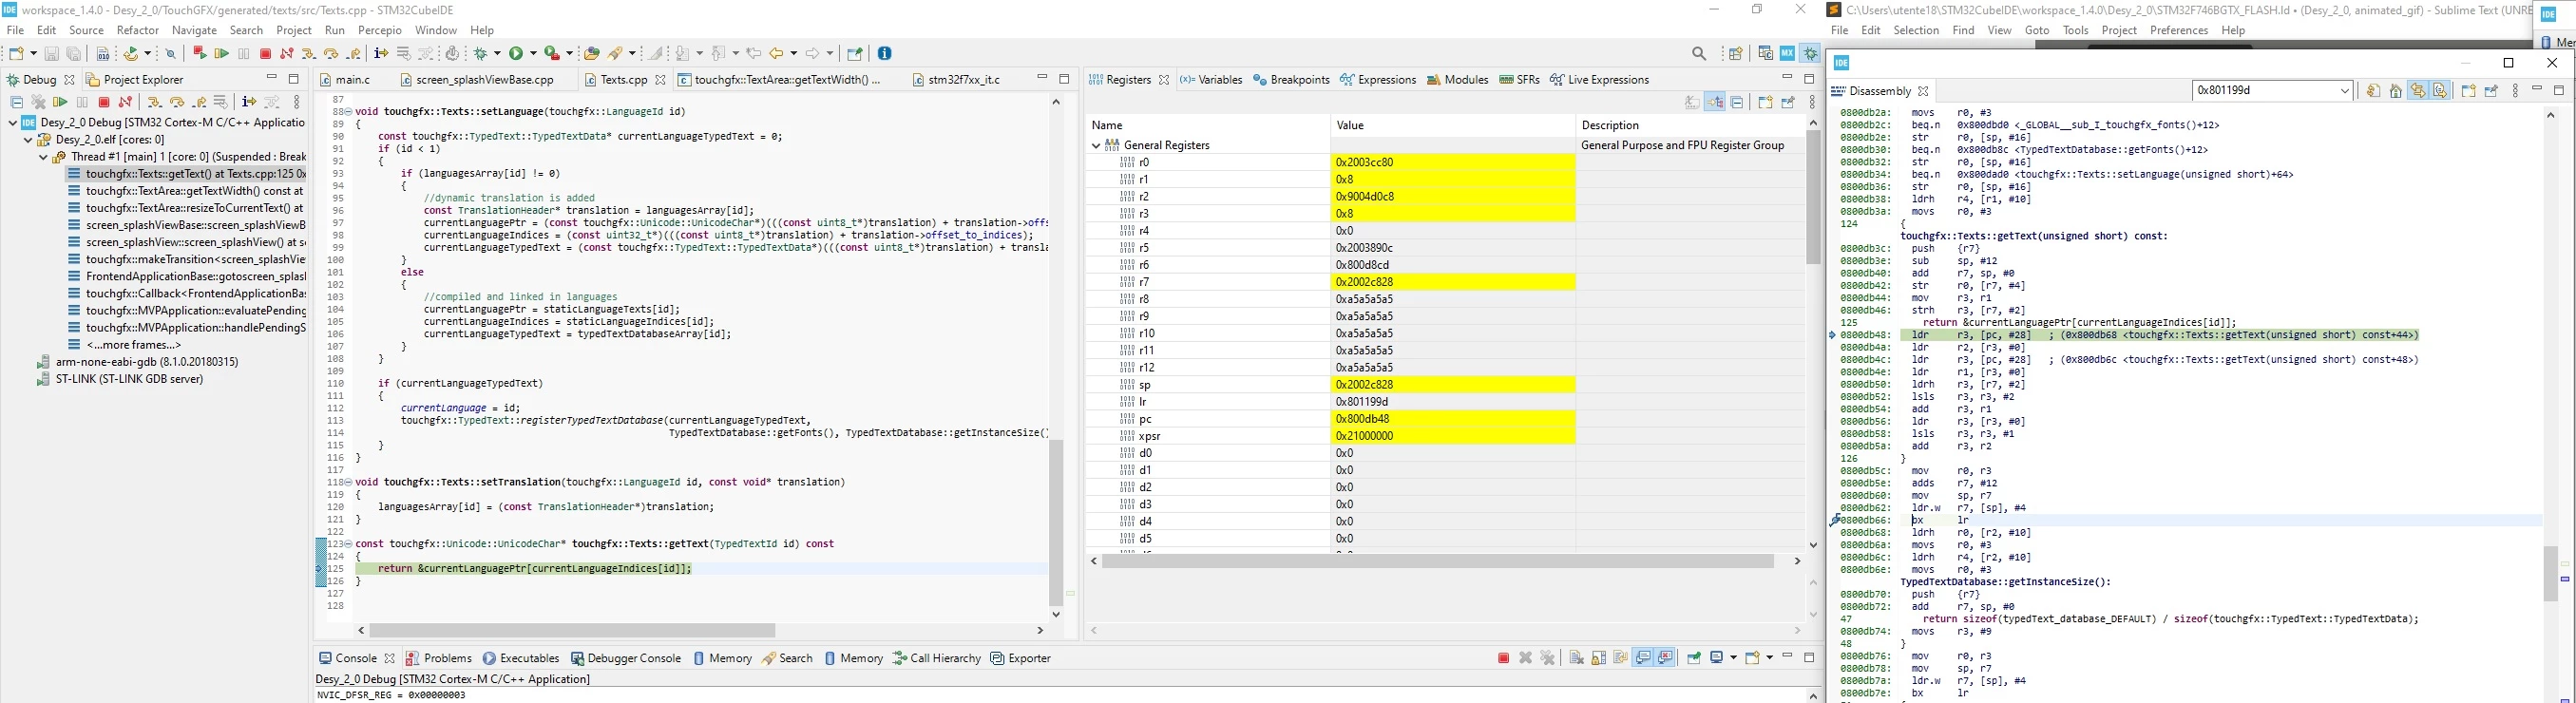Open the address dropdown in Disassembly view
The height and width of the screenshot is (703, 2576).
(x=2345, y=91)
